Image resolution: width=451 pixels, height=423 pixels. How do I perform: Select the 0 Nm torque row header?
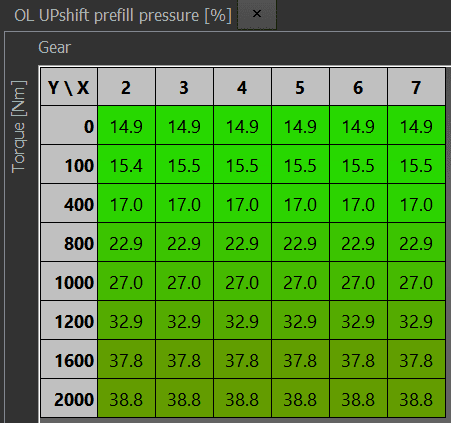(69, 125)
